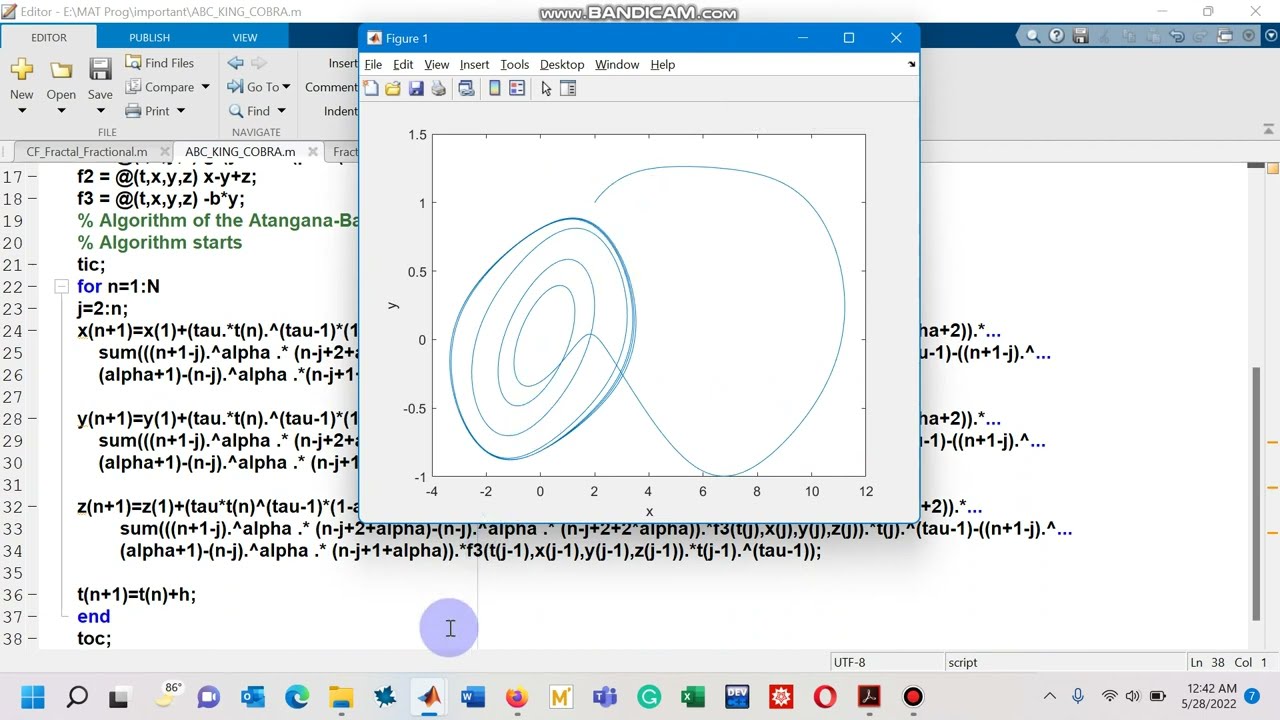Click Undo icon in quick access toolbar

pos(1176,36)
